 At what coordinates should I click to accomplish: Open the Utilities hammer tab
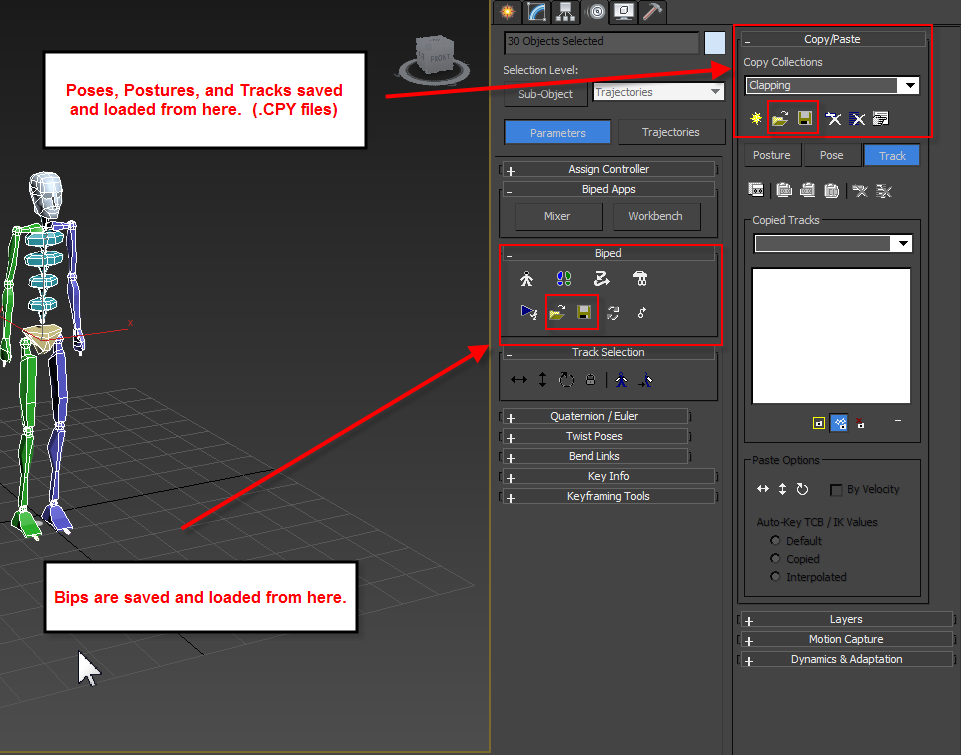652,12
